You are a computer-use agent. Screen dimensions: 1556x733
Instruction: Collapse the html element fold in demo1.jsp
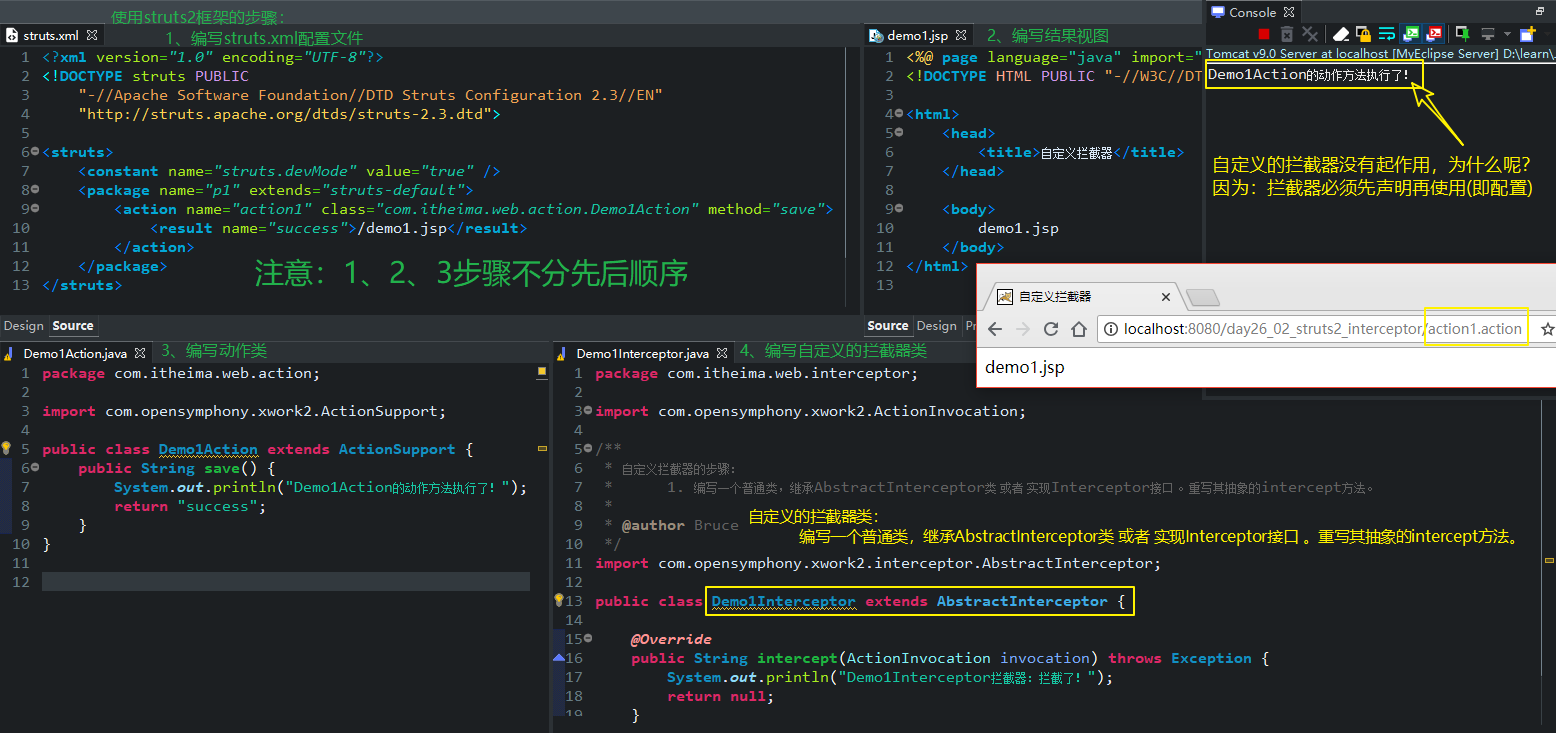898,114
